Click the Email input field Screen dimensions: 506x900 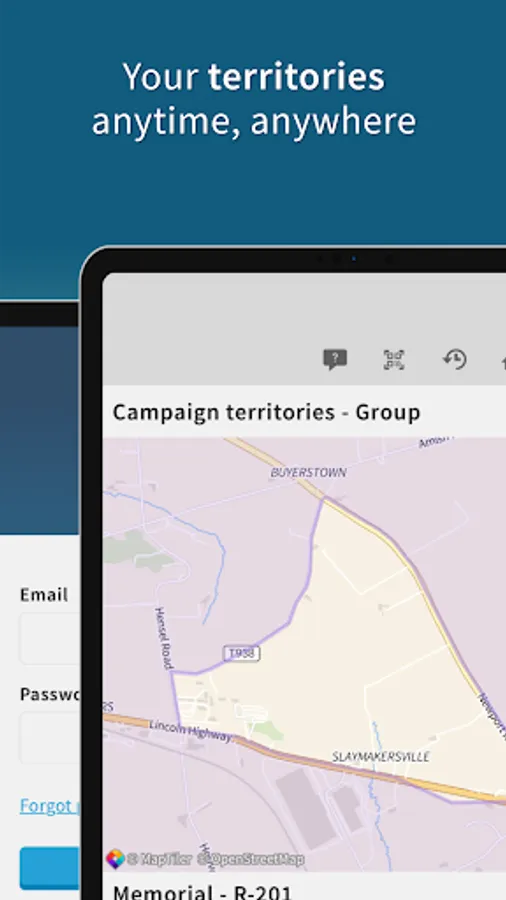49,638
